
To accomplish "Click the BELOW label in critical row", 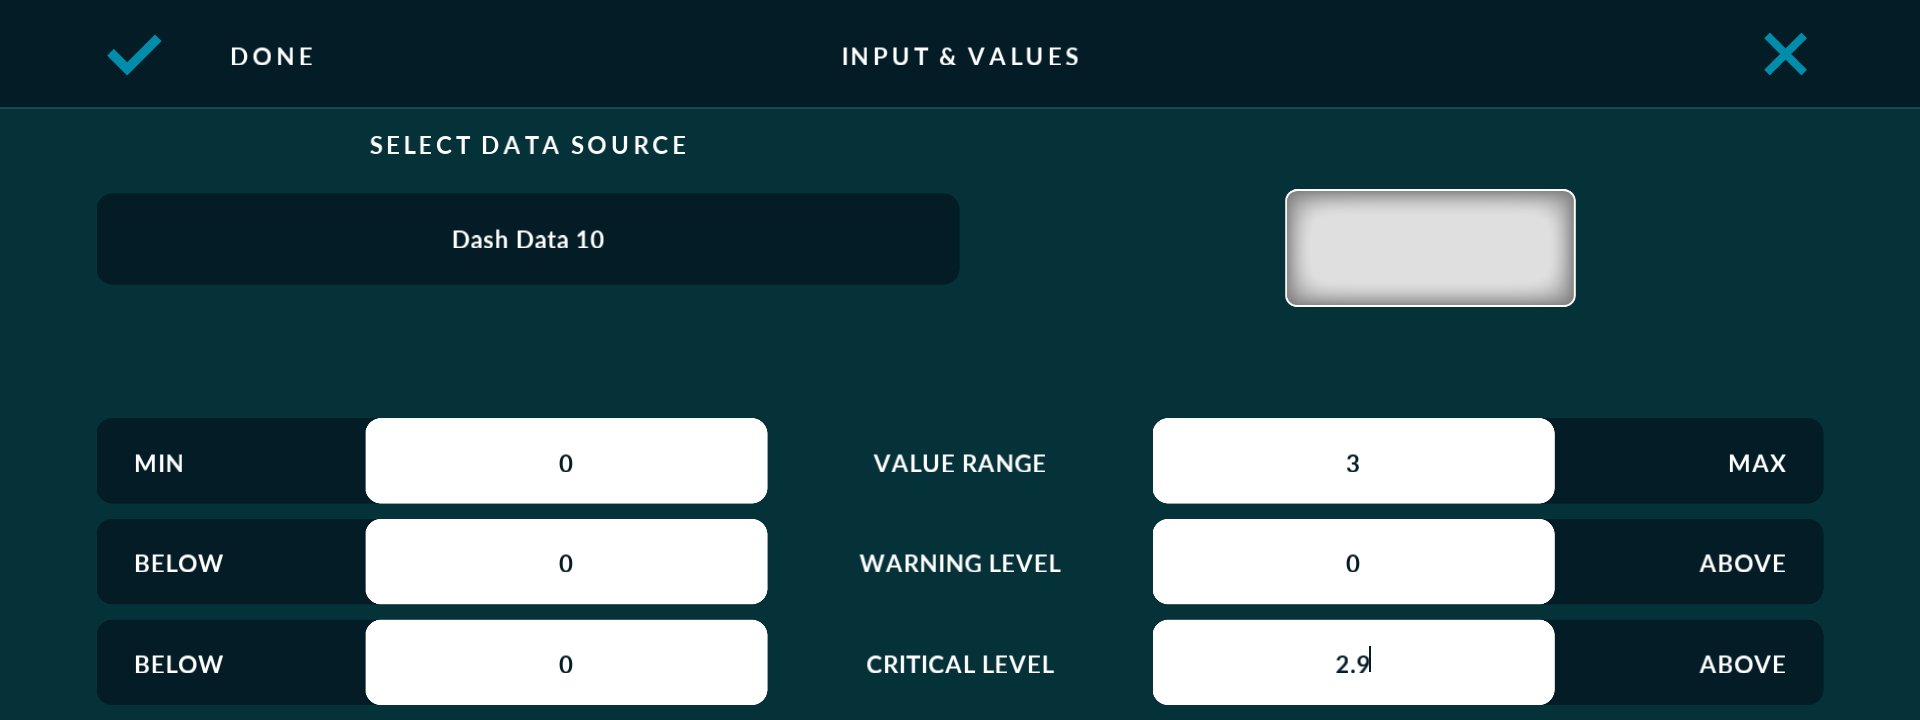I will [x=179, y=664].
